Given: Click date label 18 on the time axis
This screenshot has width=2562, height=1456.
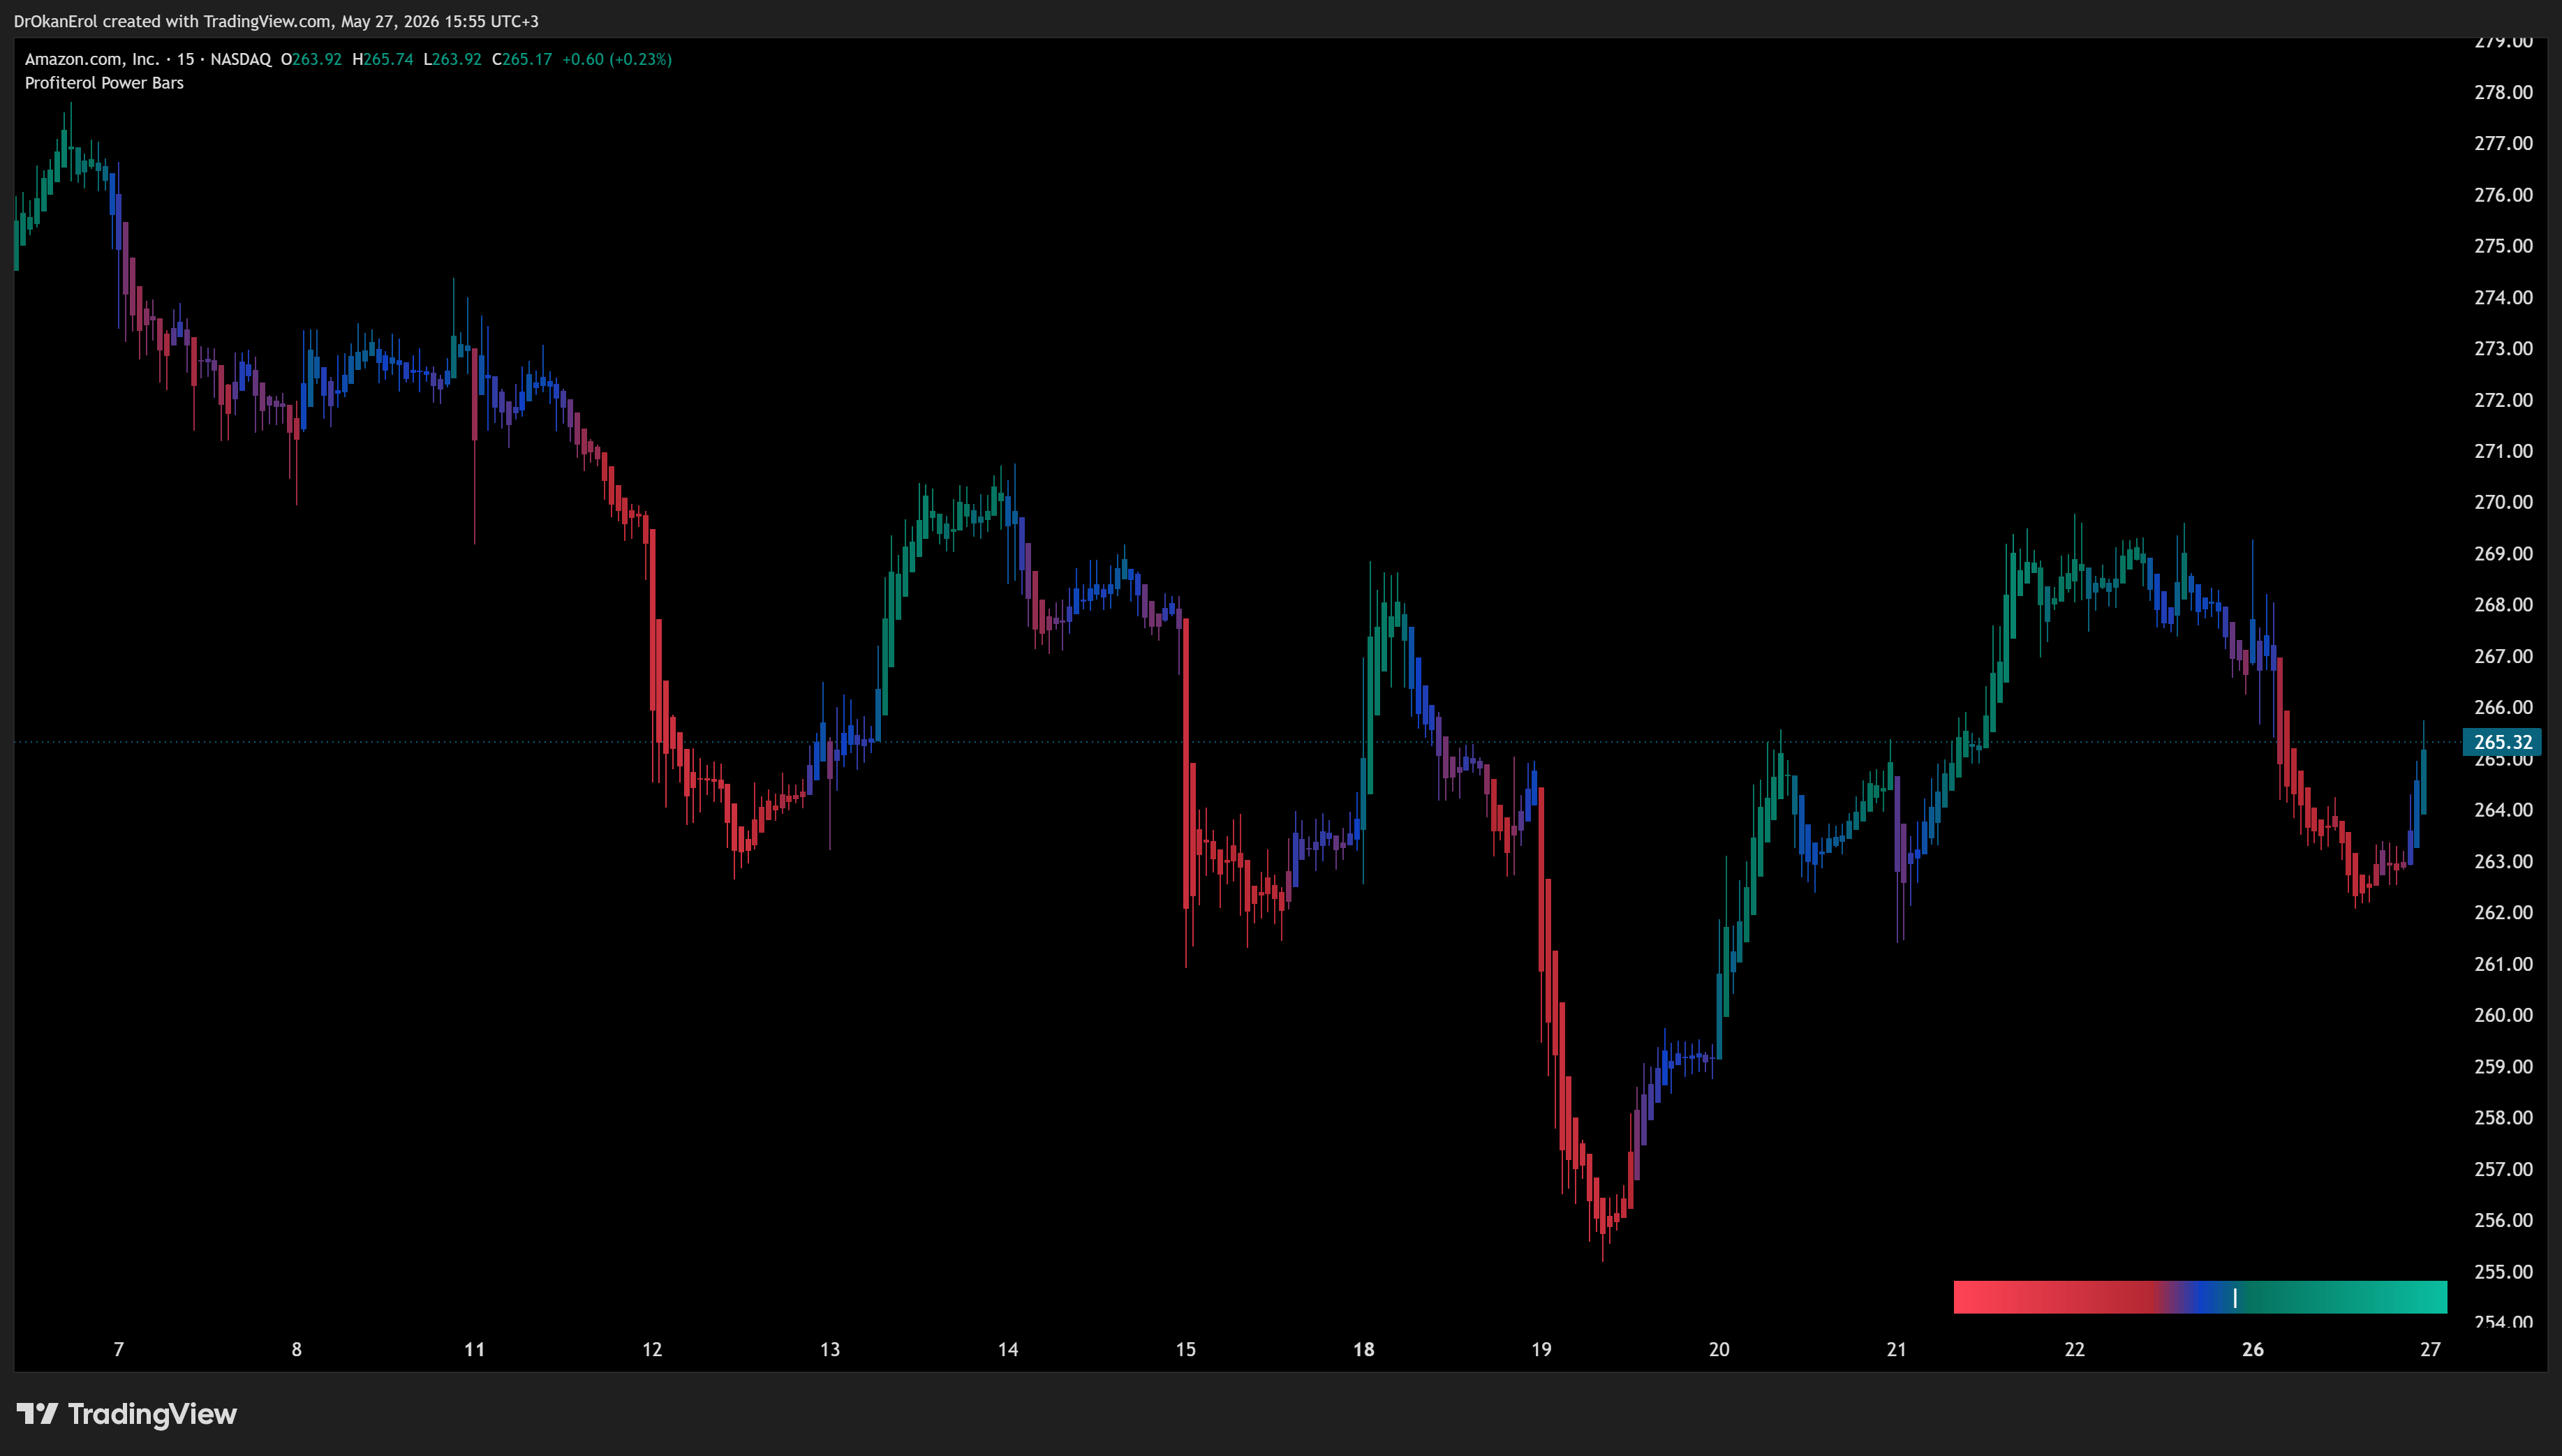Looking at the screenshot, I should coord(1364,1349).
